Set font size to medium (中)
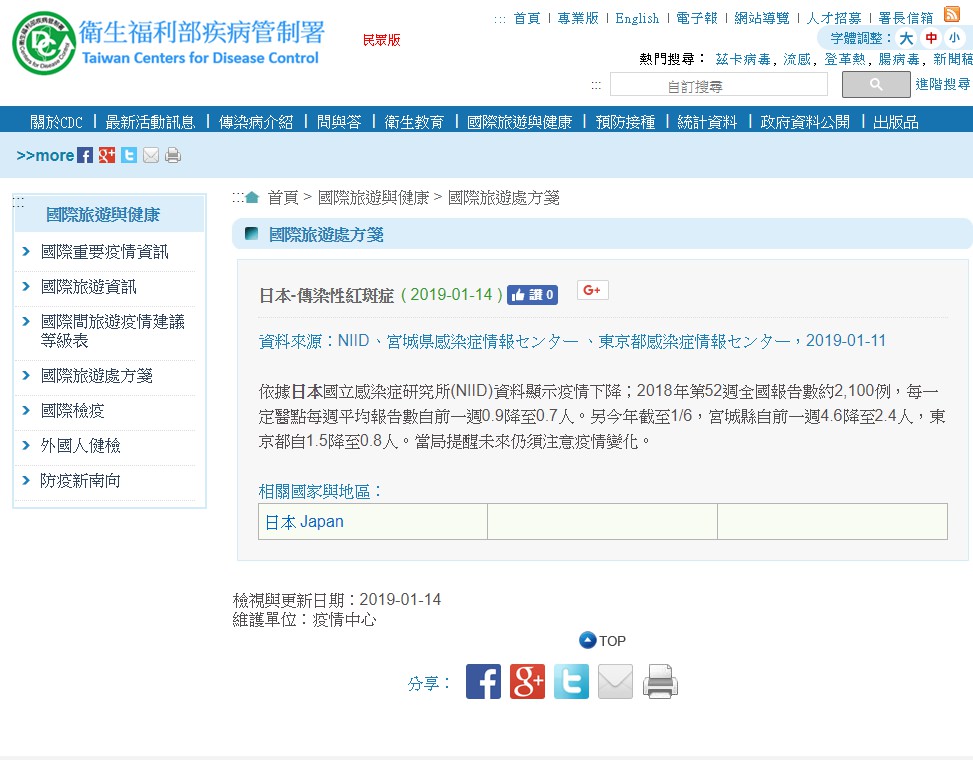 (931, 38)
